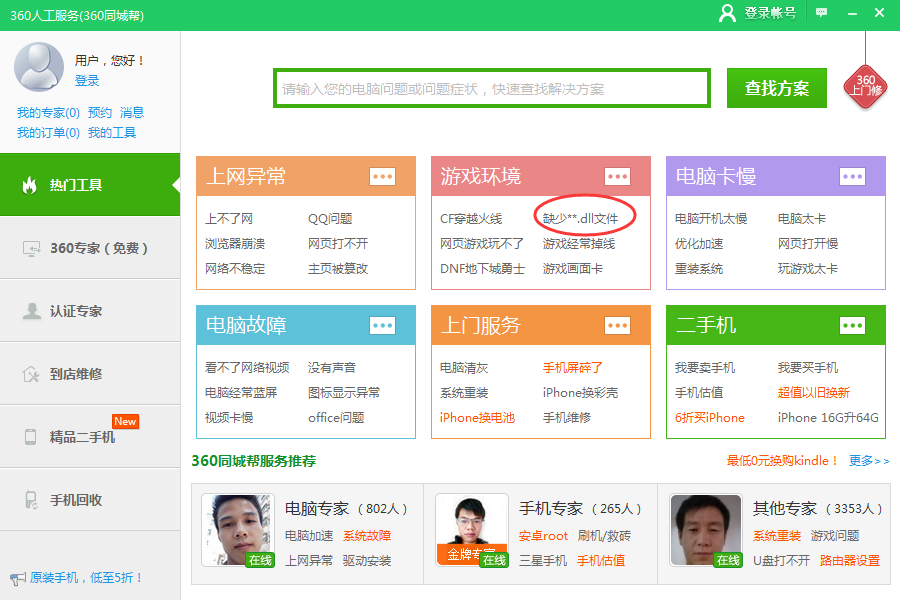The height and width of the screenshot is (600, 900).
Task: Open 消息 in the user navigation
Action: (x=134, y=112)
